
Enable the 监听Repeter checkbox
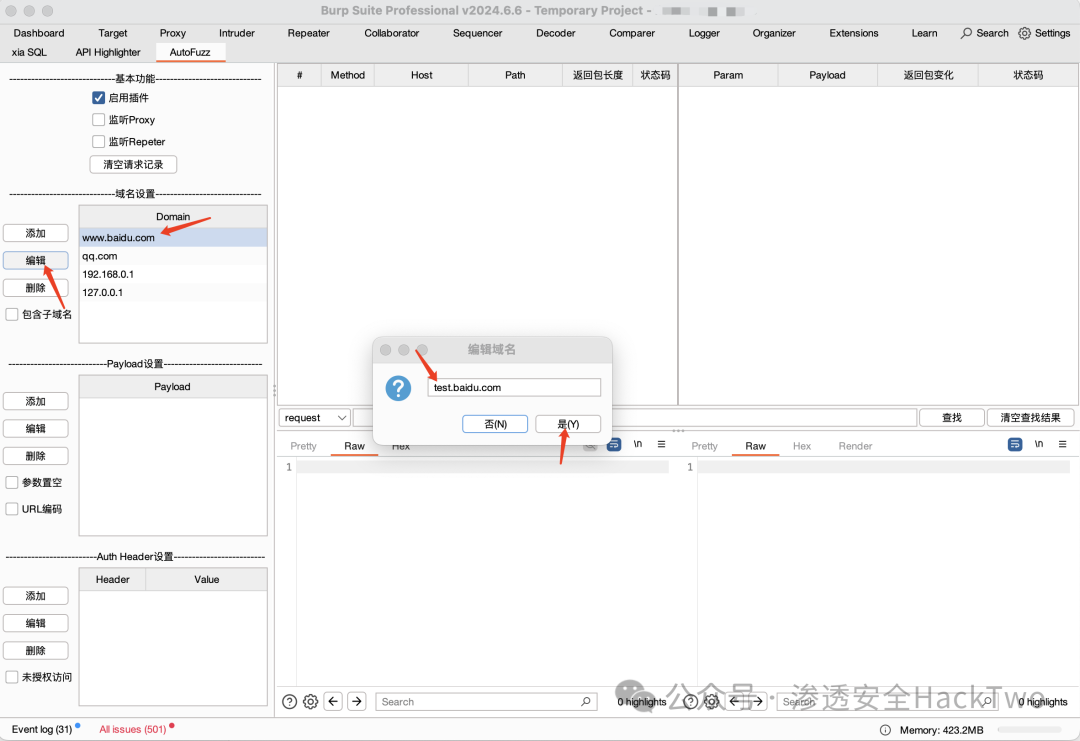point(98,142)
